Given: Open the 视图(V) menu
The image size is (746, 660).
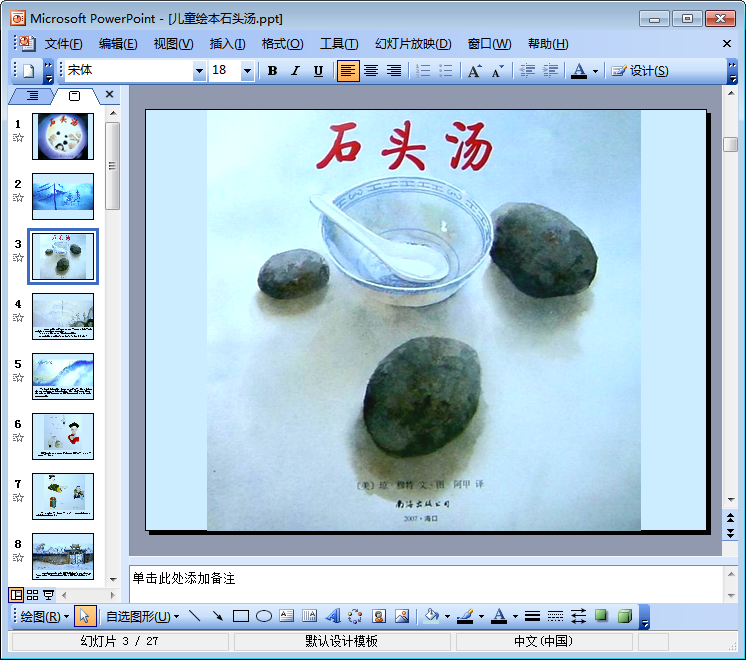Looking at the screenshot, I should [x=173, y=44].
